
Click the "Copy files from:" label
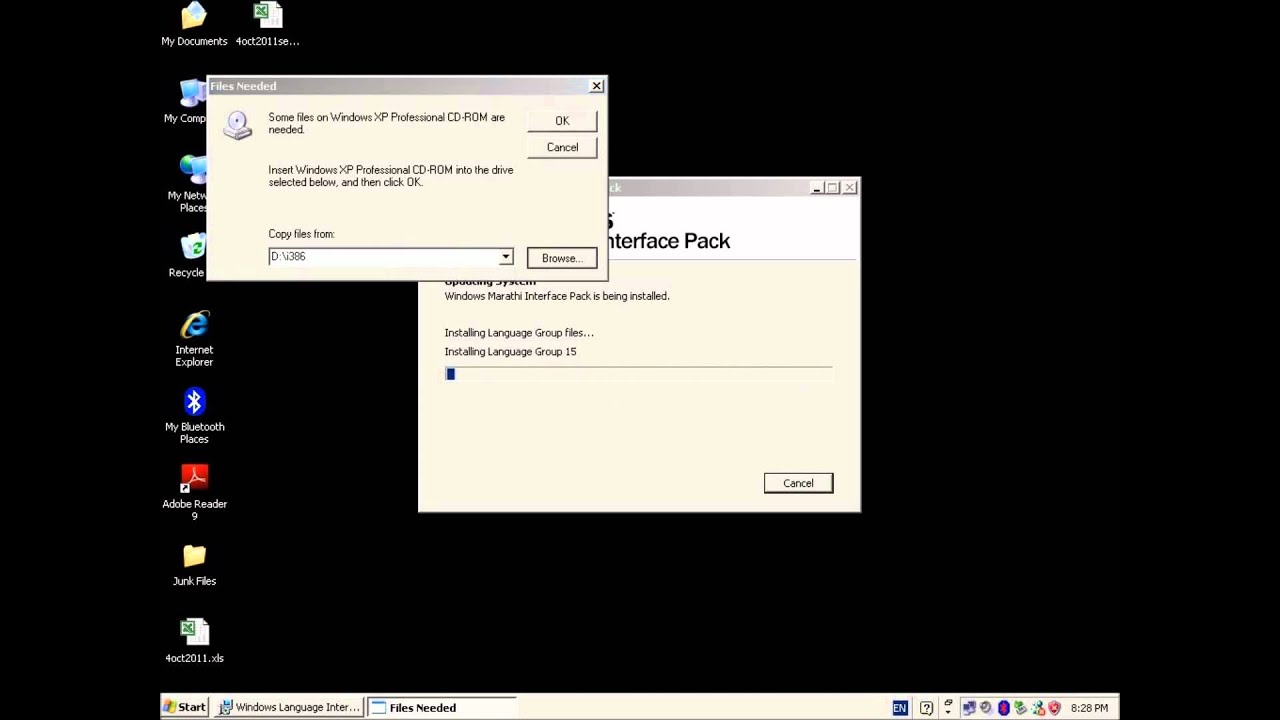click(301, 234)
